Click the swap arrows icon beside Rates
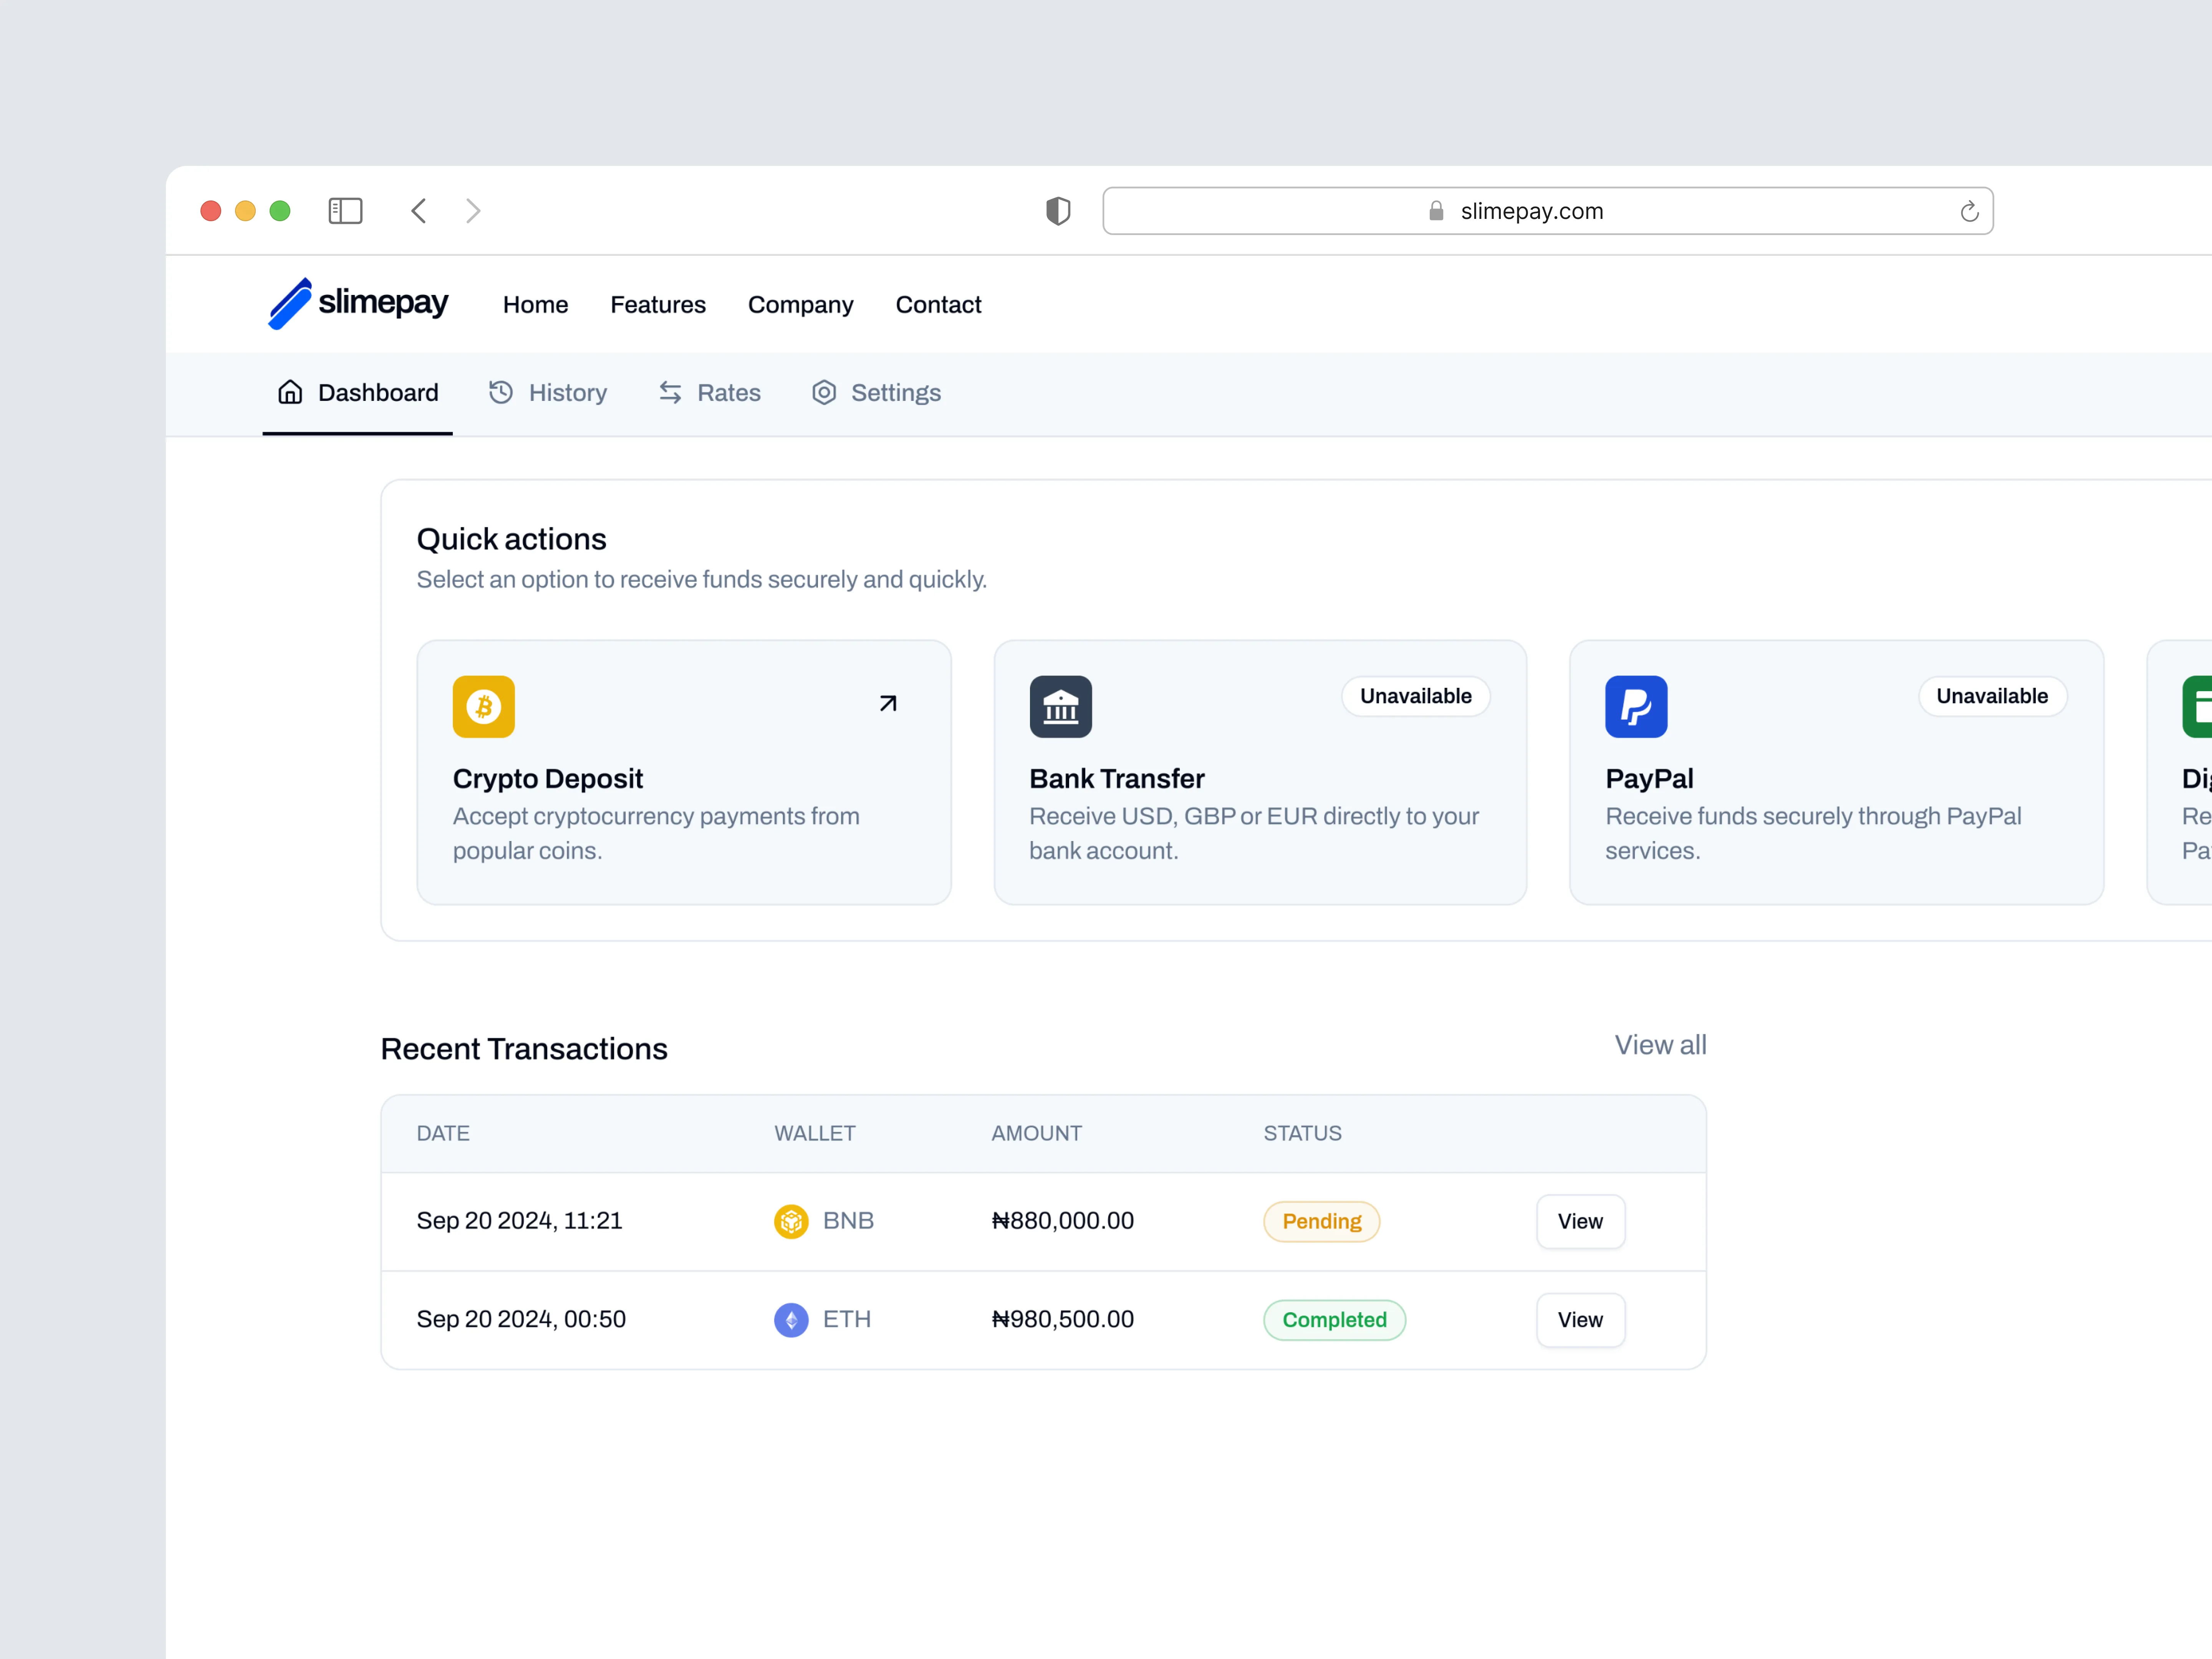This screenshot has width=2212, height=1659. pyautogui.click(x=670, y=393)
